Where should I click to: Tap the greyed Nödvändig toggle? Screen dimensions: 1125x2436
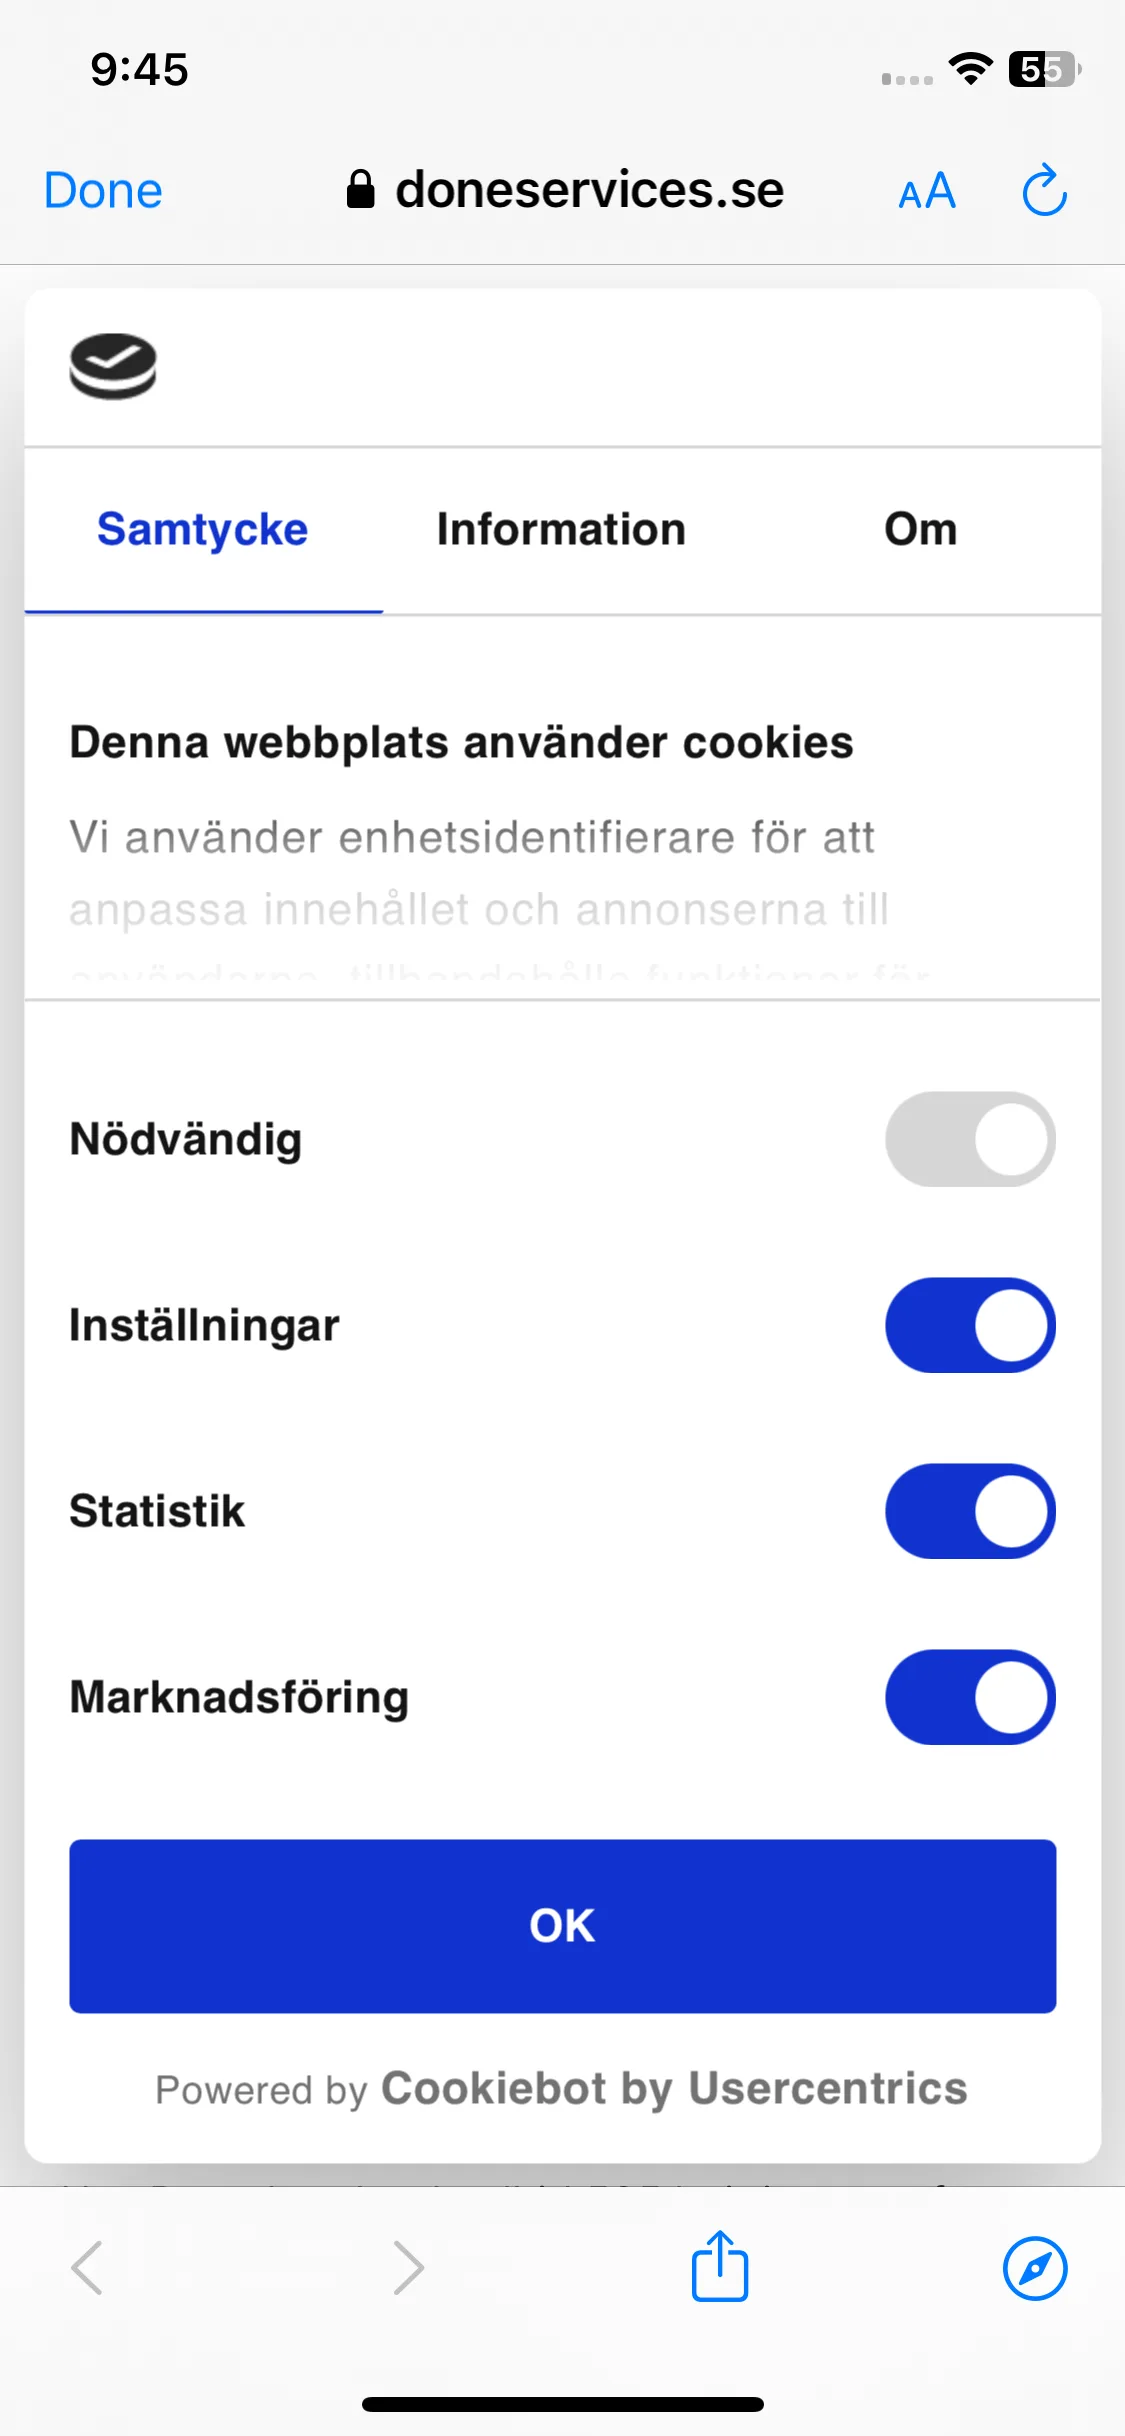pyautogui.click(x=970, y=1139)
